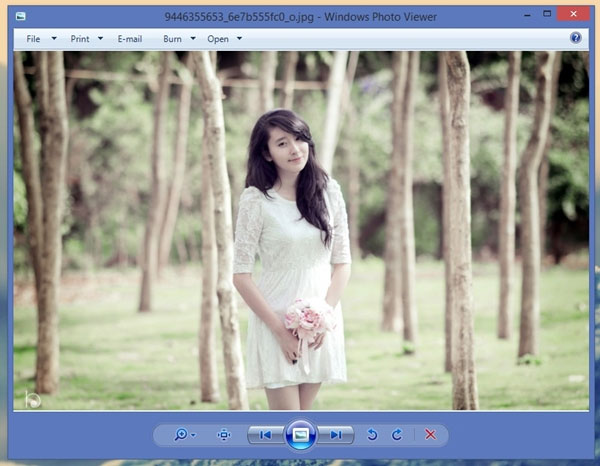The width and height of the screenshot is (600, 466).
Task: Expand the Burn dropdown
Action: coord(178,39)
